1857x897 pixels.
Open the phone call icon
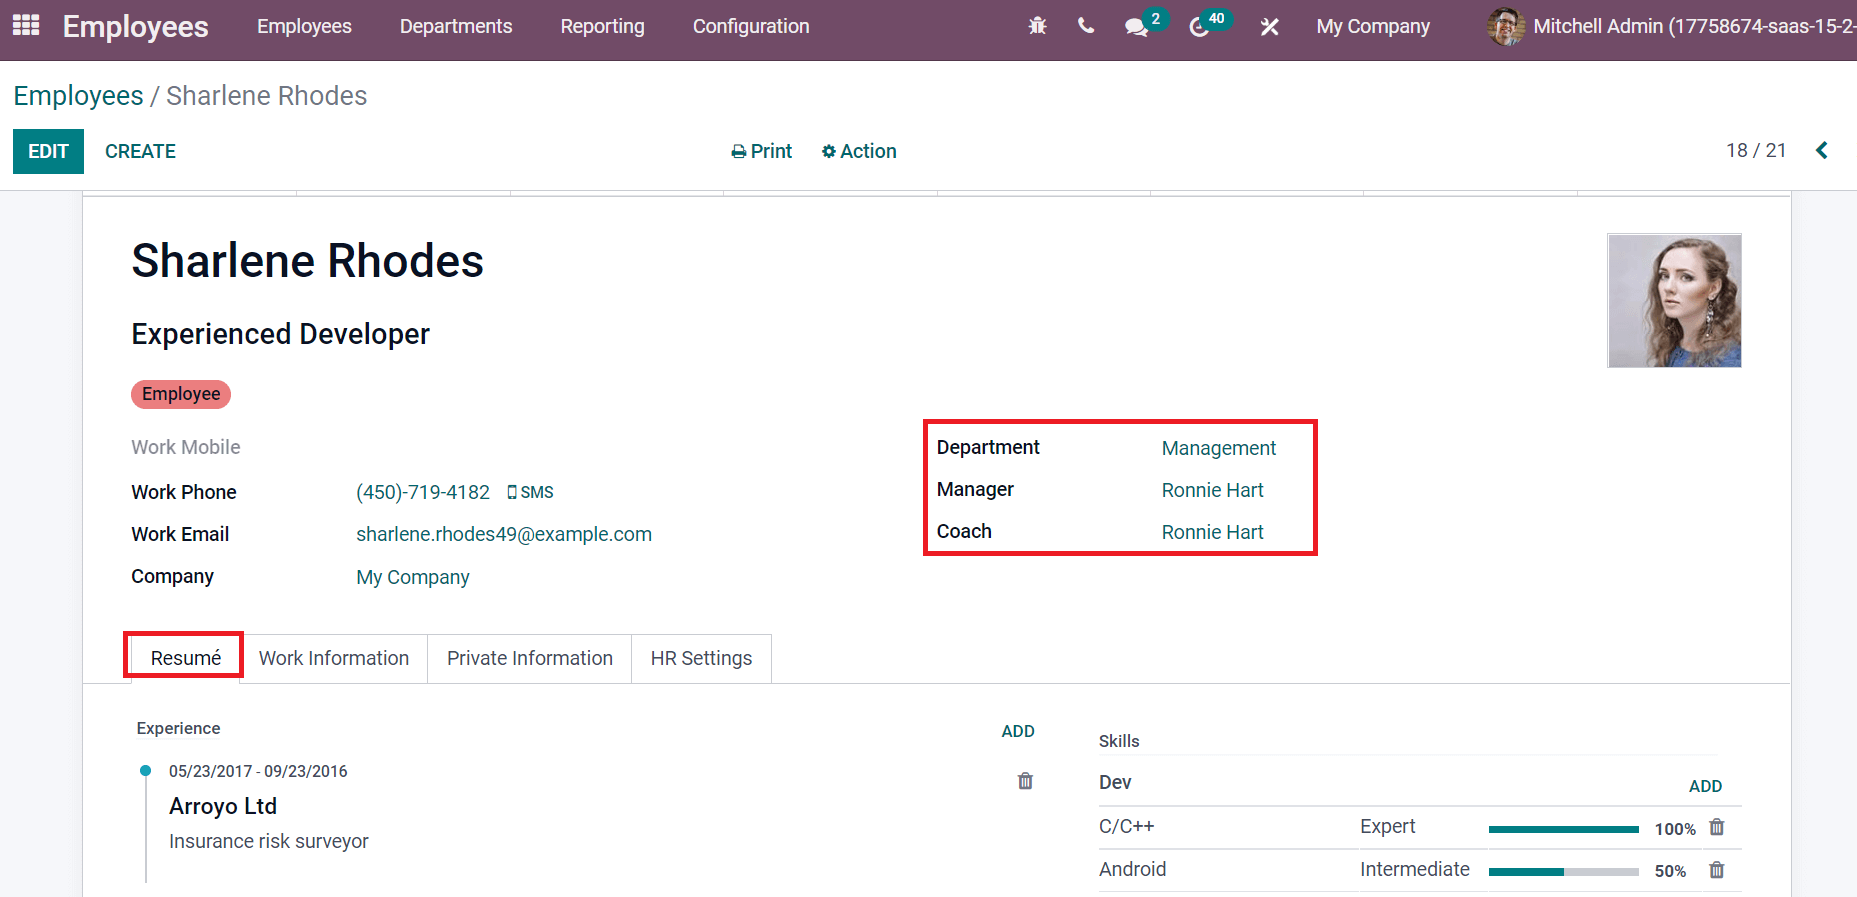pyautogui.click(x=1086, y=26)
